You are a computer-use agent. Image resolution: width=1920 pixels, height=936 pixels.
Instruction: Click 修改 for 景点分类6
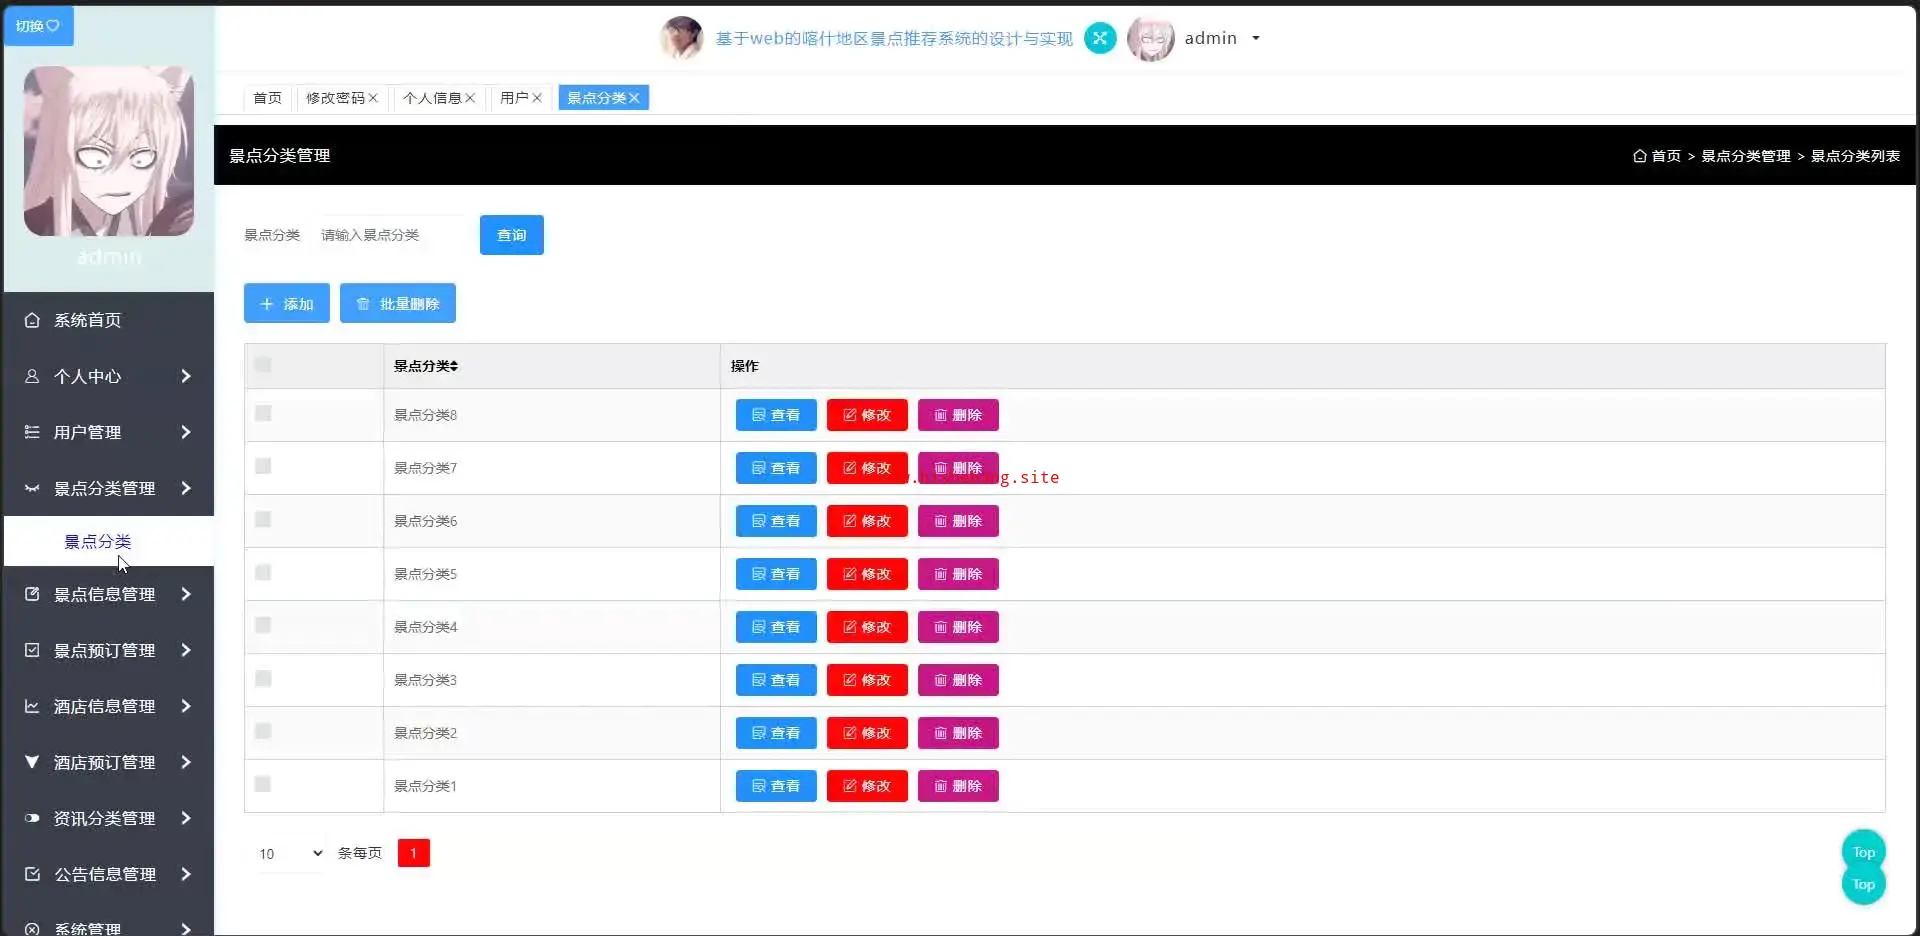(867, 521)
